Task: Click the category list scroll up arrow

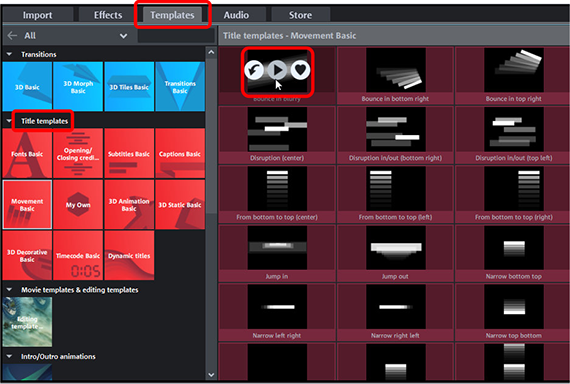Action: point(211,52)
